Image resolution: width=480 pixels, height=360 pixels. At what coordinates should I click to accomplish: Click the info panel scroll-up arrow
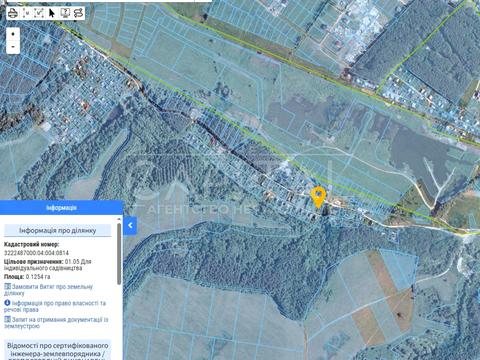coord(119,219)
